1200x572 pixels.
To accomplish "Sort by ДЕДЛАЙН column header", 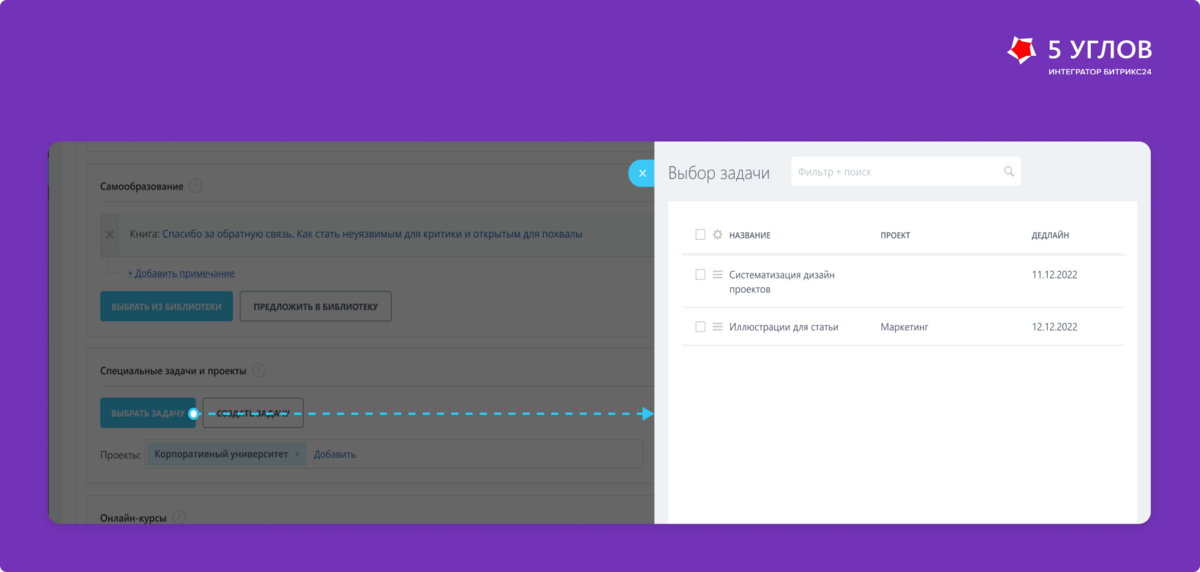I will point(1050,236).
